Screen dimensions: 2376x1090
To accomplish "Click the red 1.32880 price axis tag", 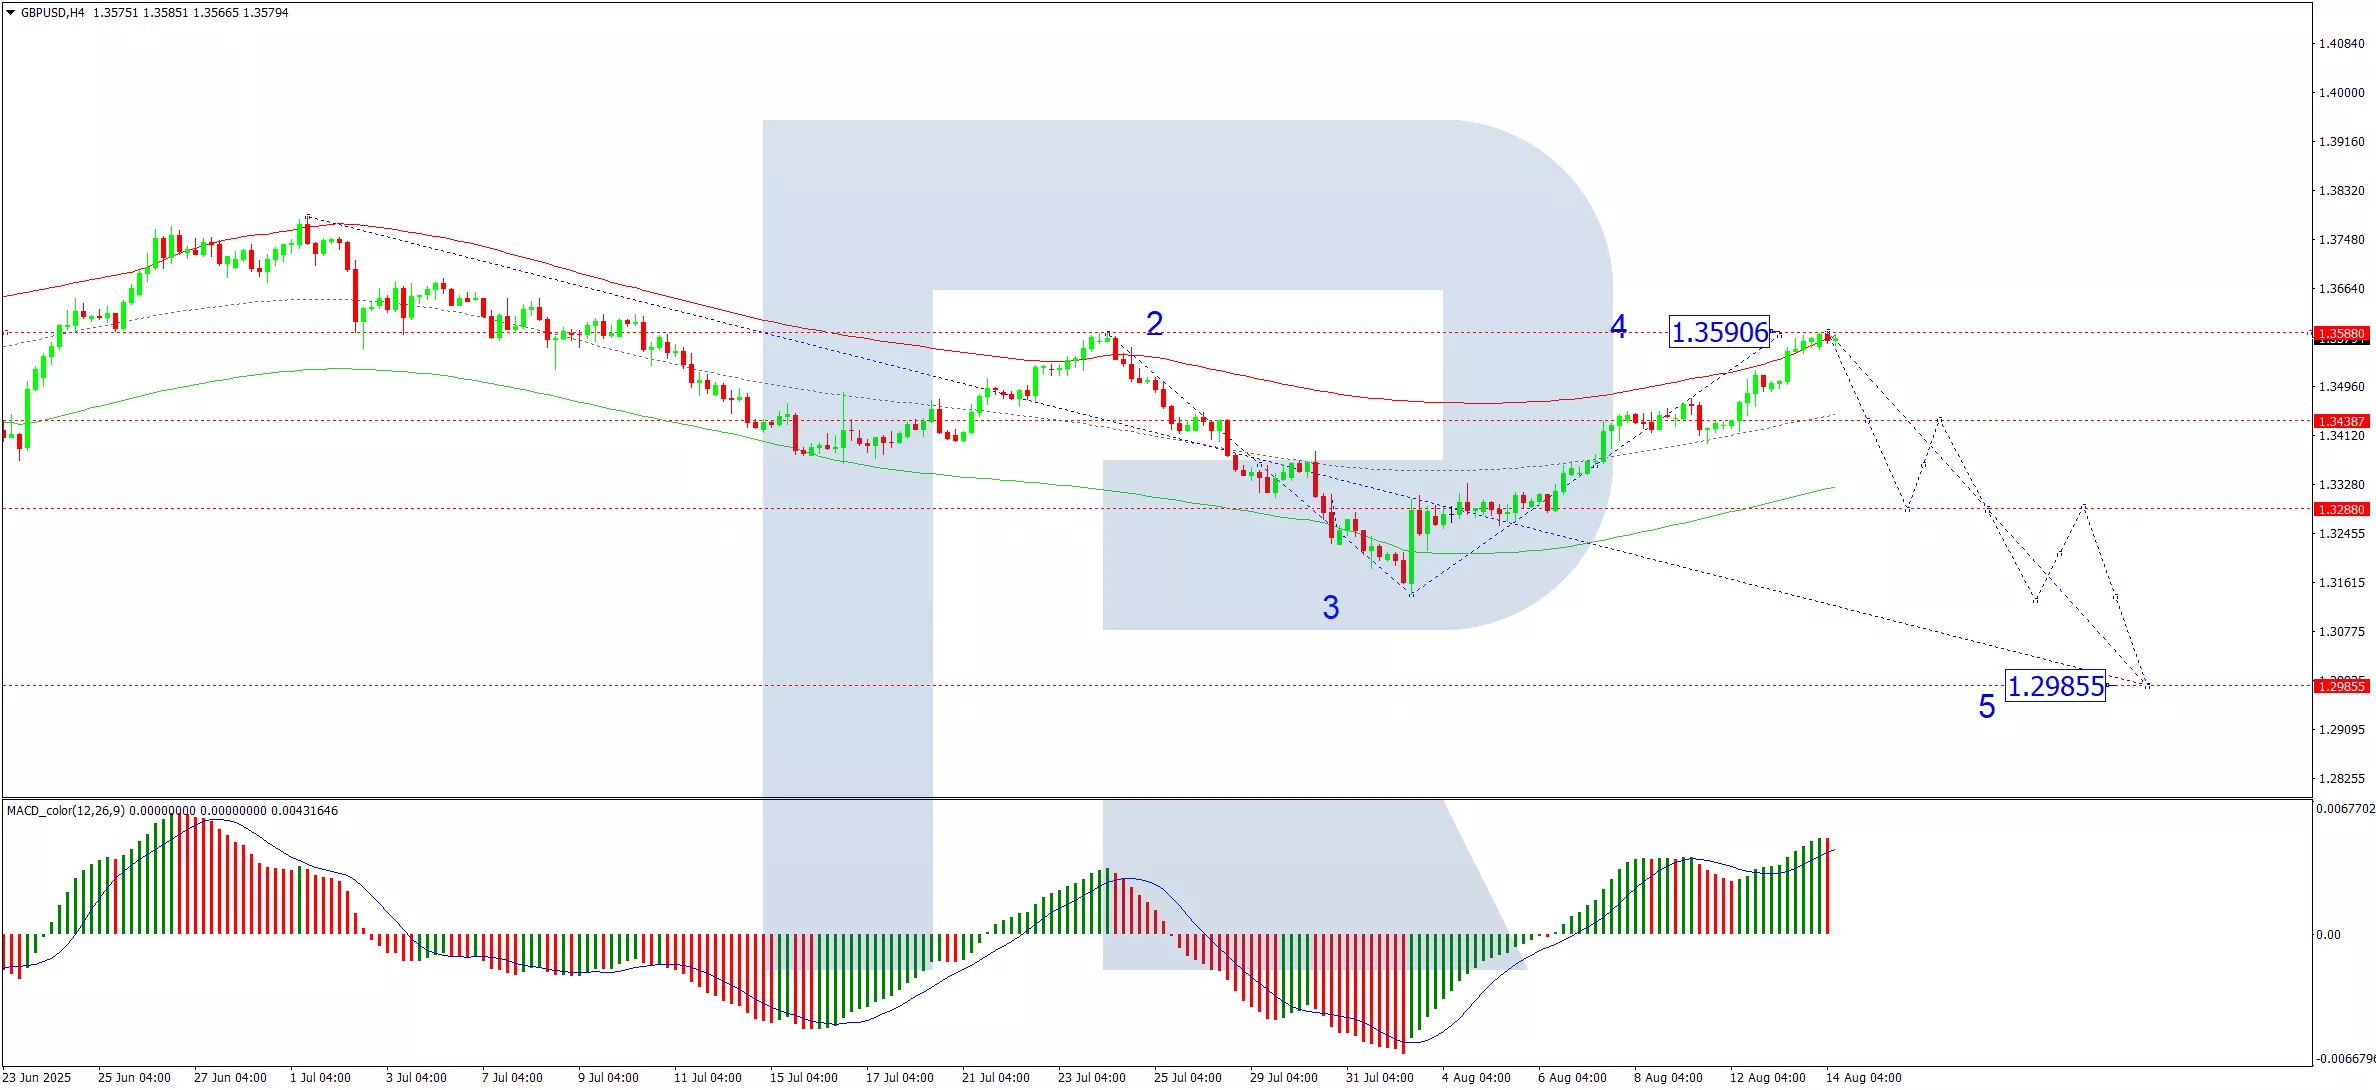I will (x=2341, y=509).
